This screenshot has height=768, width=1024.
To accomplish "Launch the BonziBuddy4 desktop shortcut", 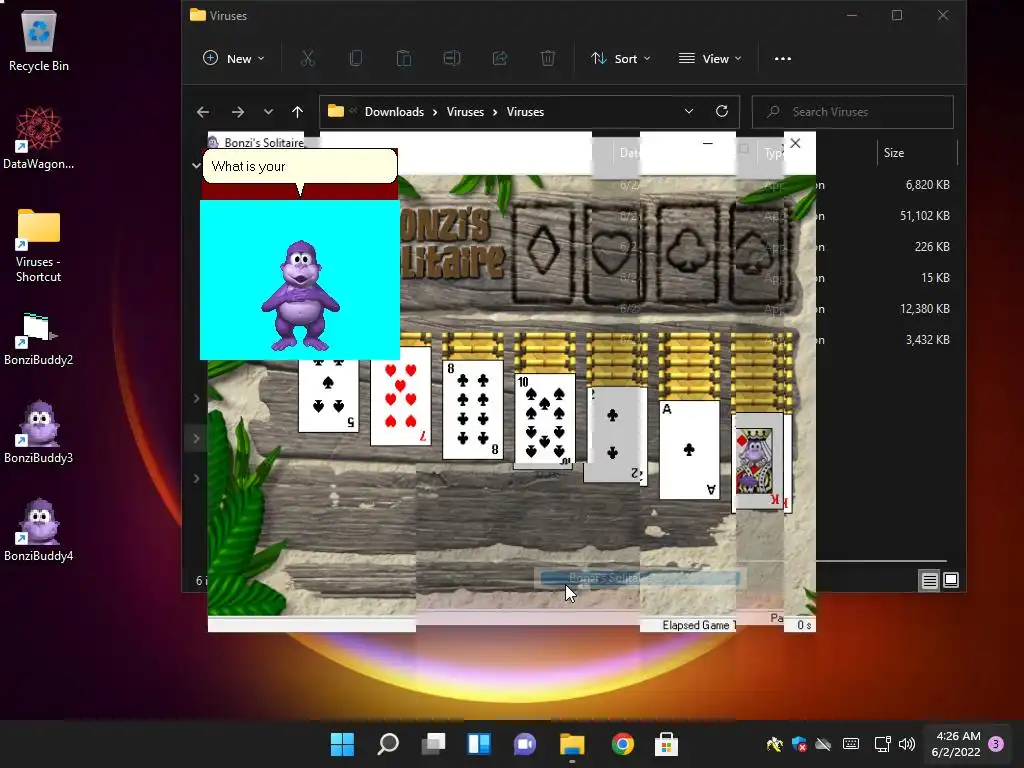I will pyautogui.click(x=39, y=530).
